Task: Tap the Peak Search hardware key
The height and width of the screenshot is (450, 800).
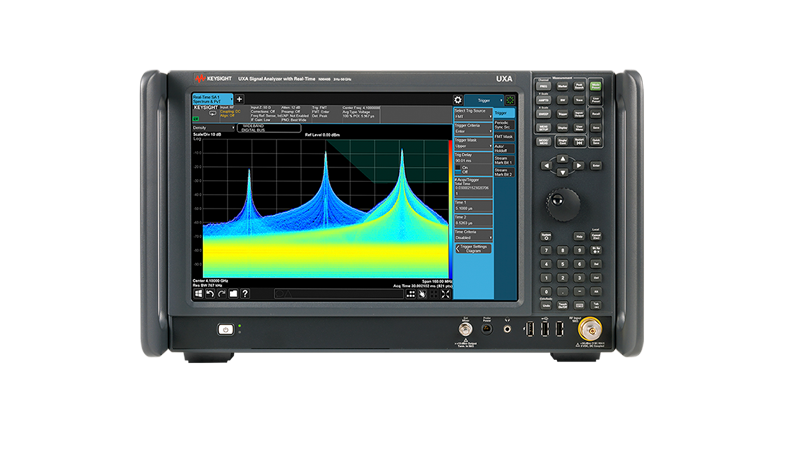Action: click(x=579, y=86)
